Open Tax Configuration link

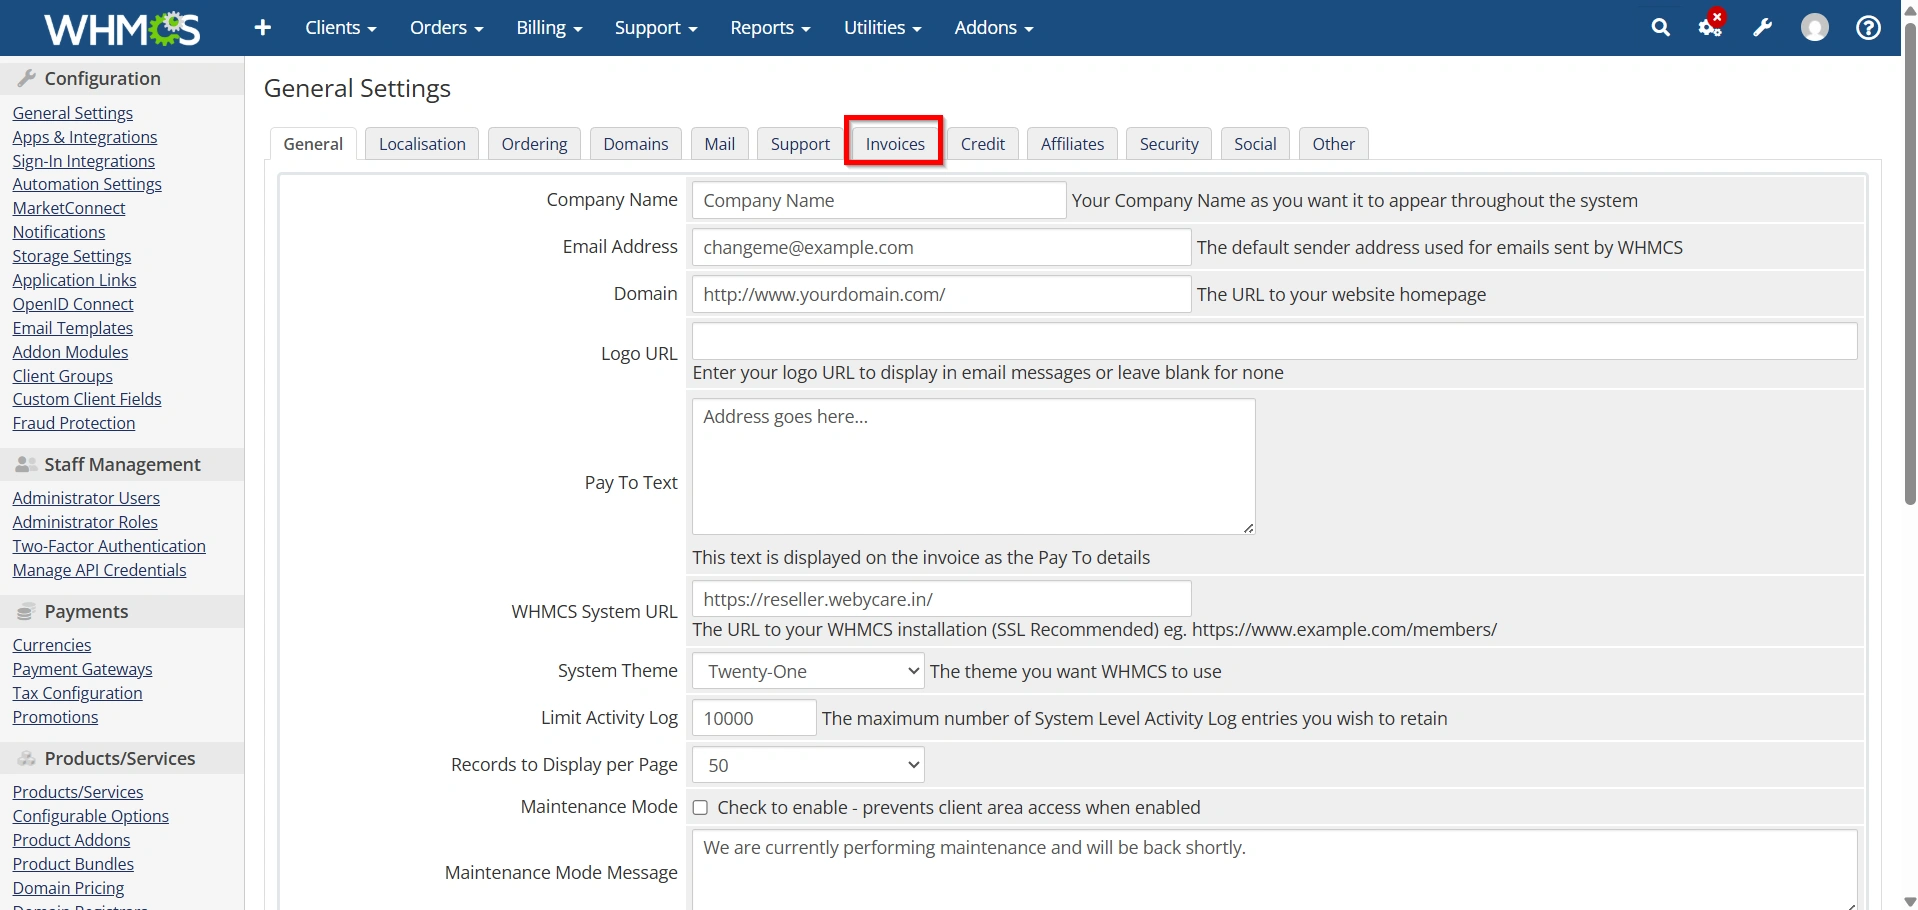[78, 693]
